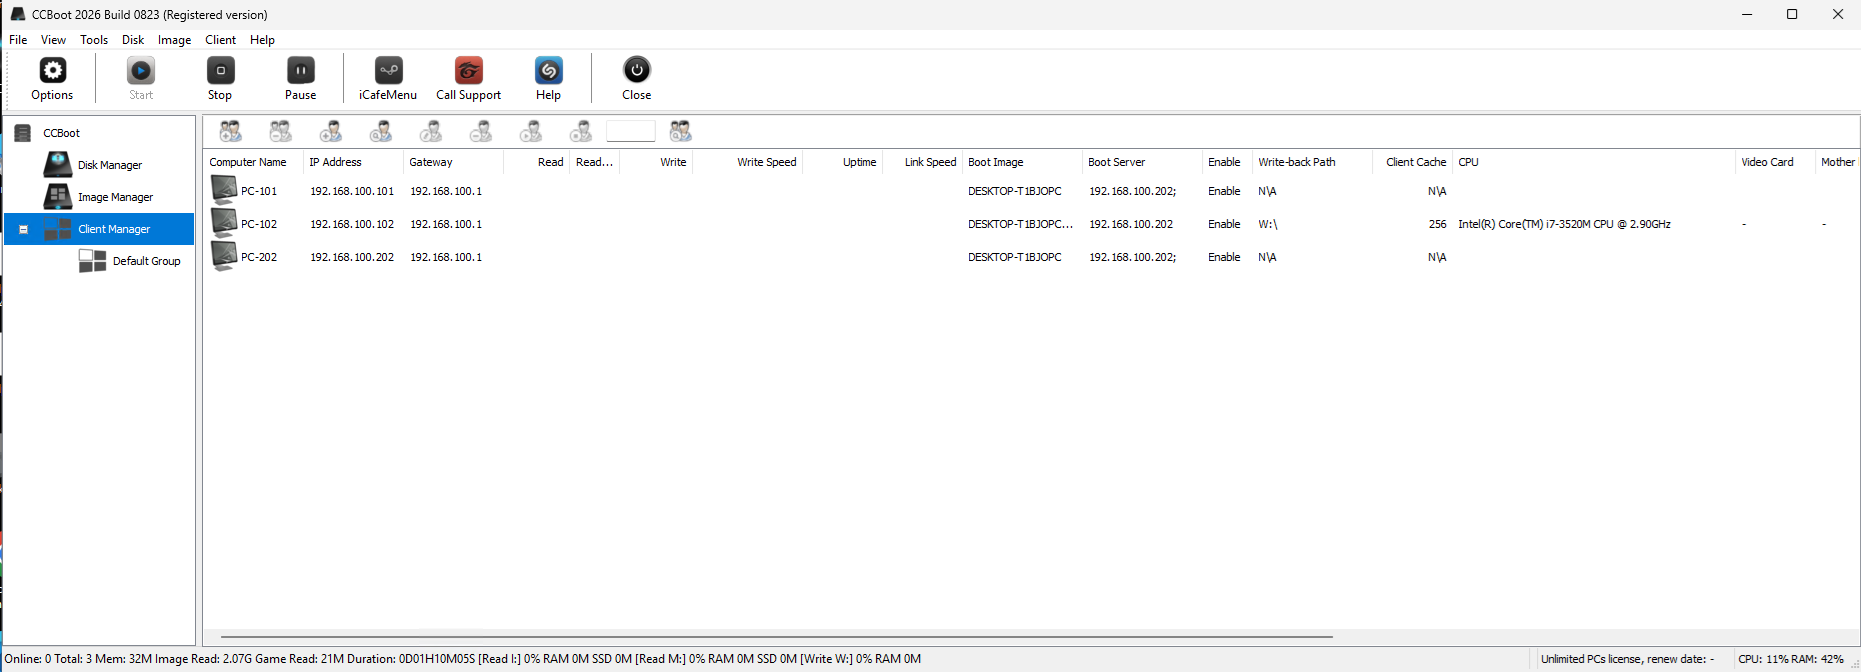
Task: Select the PC-101 client row
Action: (x=1030, y=191)
